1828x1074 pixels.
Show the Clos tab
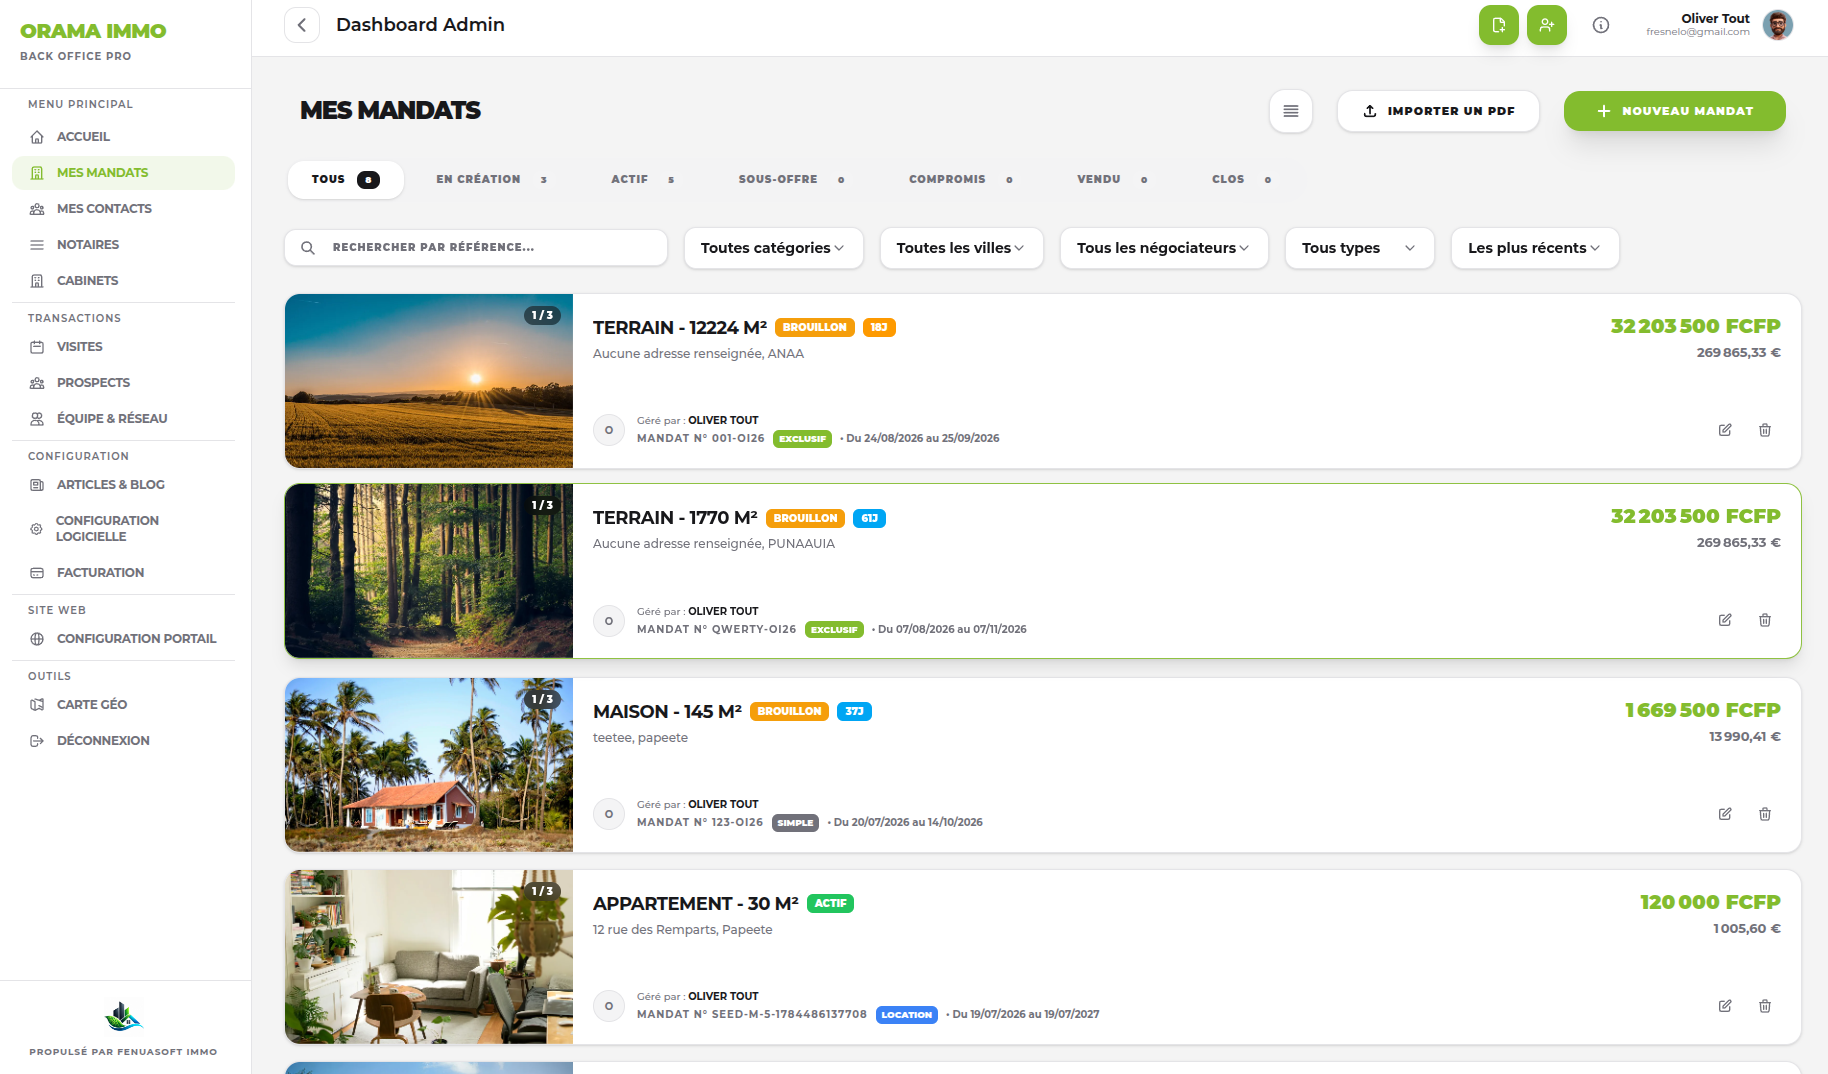(1242, 180)
